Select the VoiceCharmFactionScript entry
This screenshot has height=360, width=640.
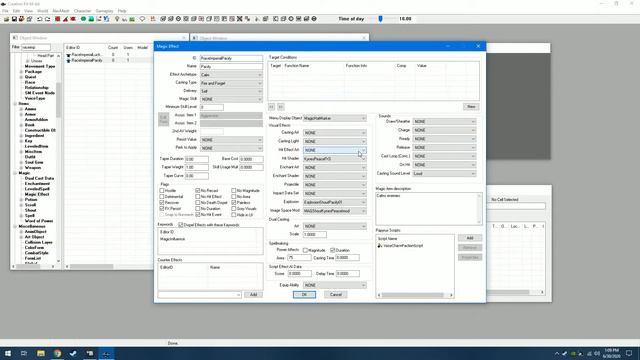[403, 246]
